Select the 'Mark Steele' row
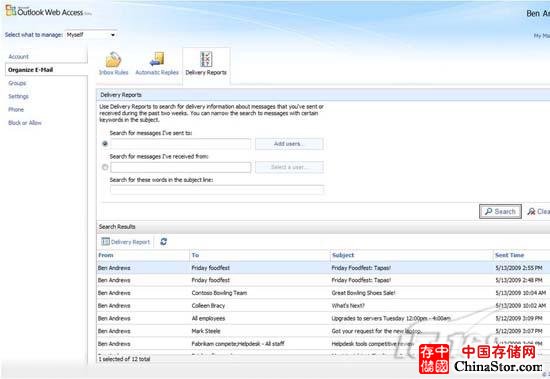Image resolution: width=550 pixels, height=379 pixels. point(323,331)
